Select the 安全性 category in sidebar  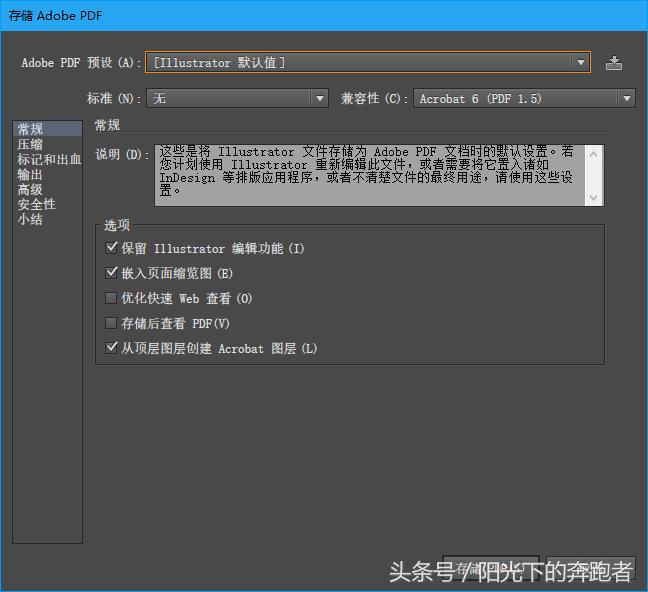point(48,204)
